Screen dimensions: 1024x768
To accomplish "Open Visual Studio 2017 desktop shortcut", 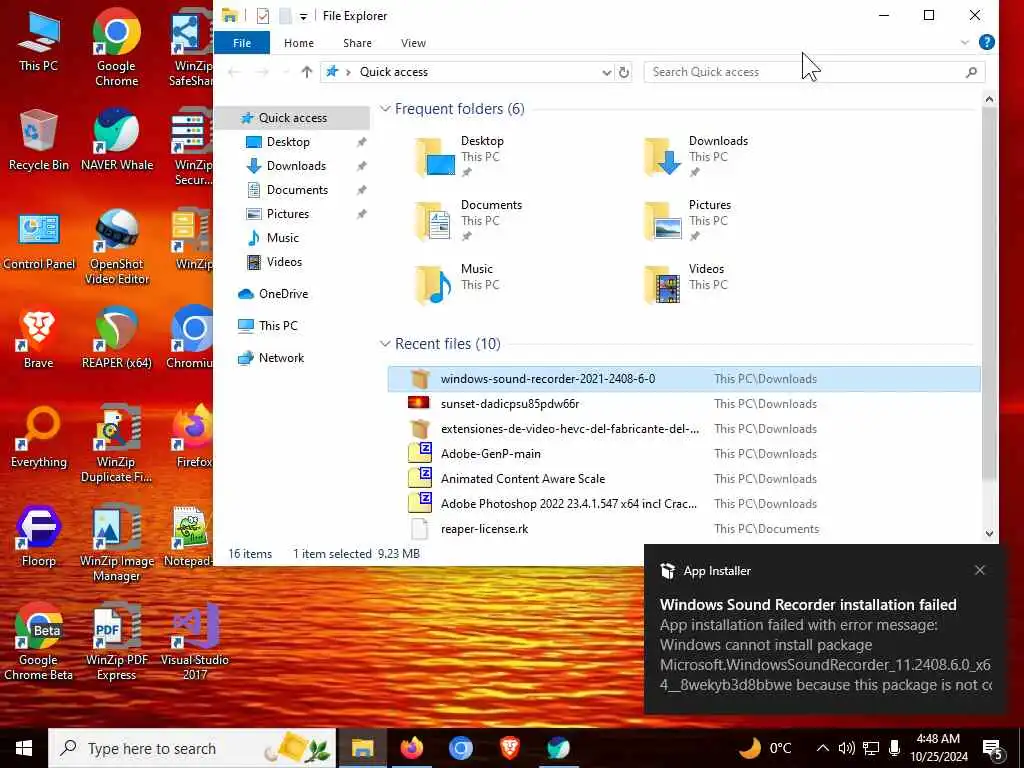I will 195,642.
